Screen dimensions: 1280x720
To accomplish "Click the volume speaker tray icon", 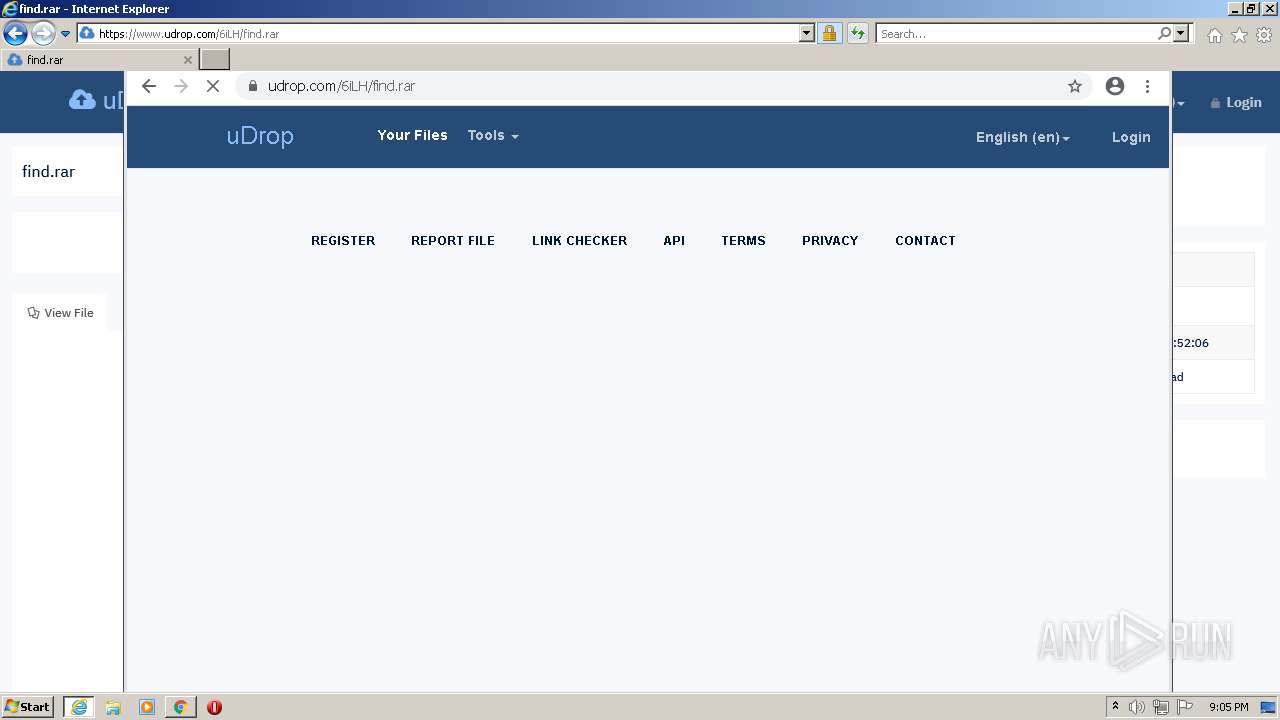I will tap(1137, 707).
